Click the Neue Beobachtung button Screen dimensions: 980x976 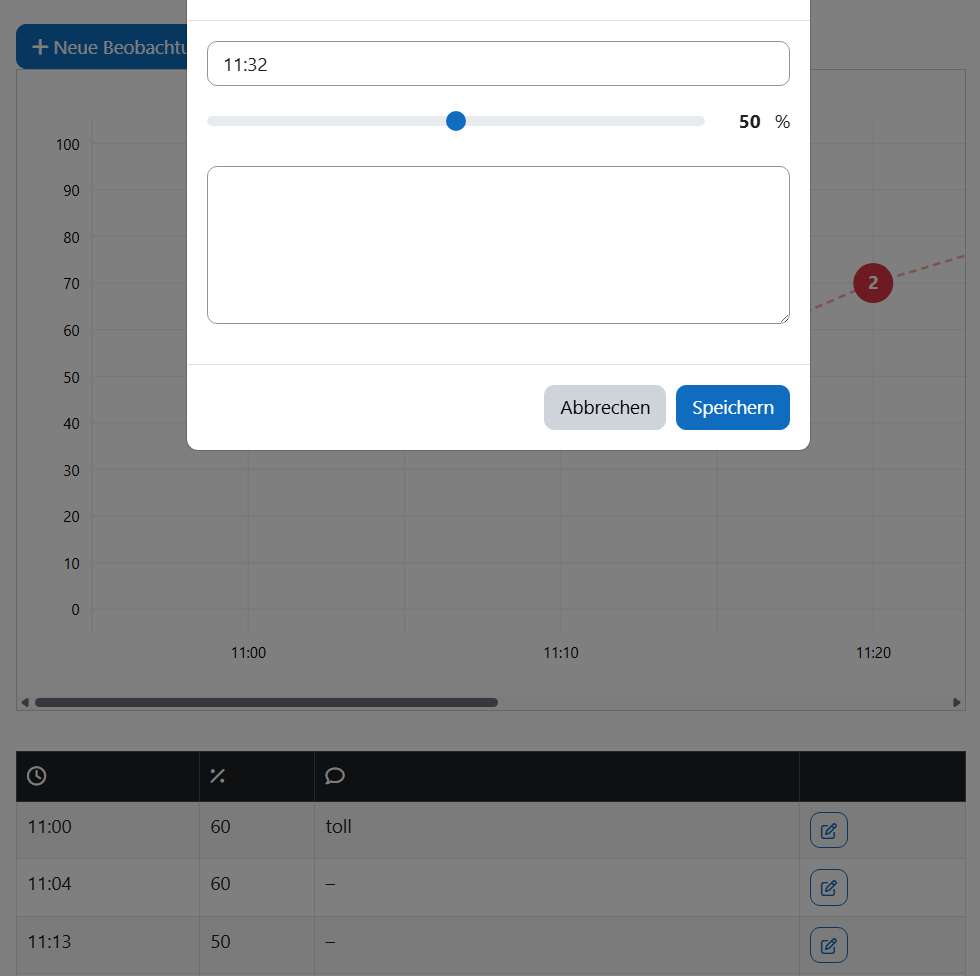[x=102, y=47]
